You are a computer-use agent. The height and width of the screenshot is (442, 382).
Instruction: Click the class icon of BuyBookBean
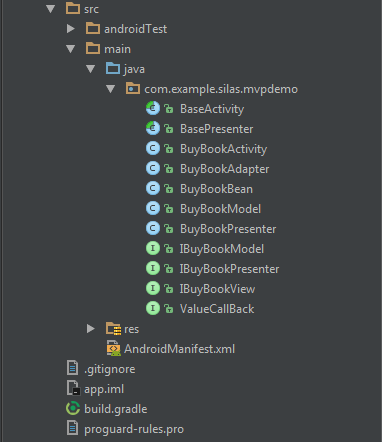pyautogui.click(x=153, y=188)
